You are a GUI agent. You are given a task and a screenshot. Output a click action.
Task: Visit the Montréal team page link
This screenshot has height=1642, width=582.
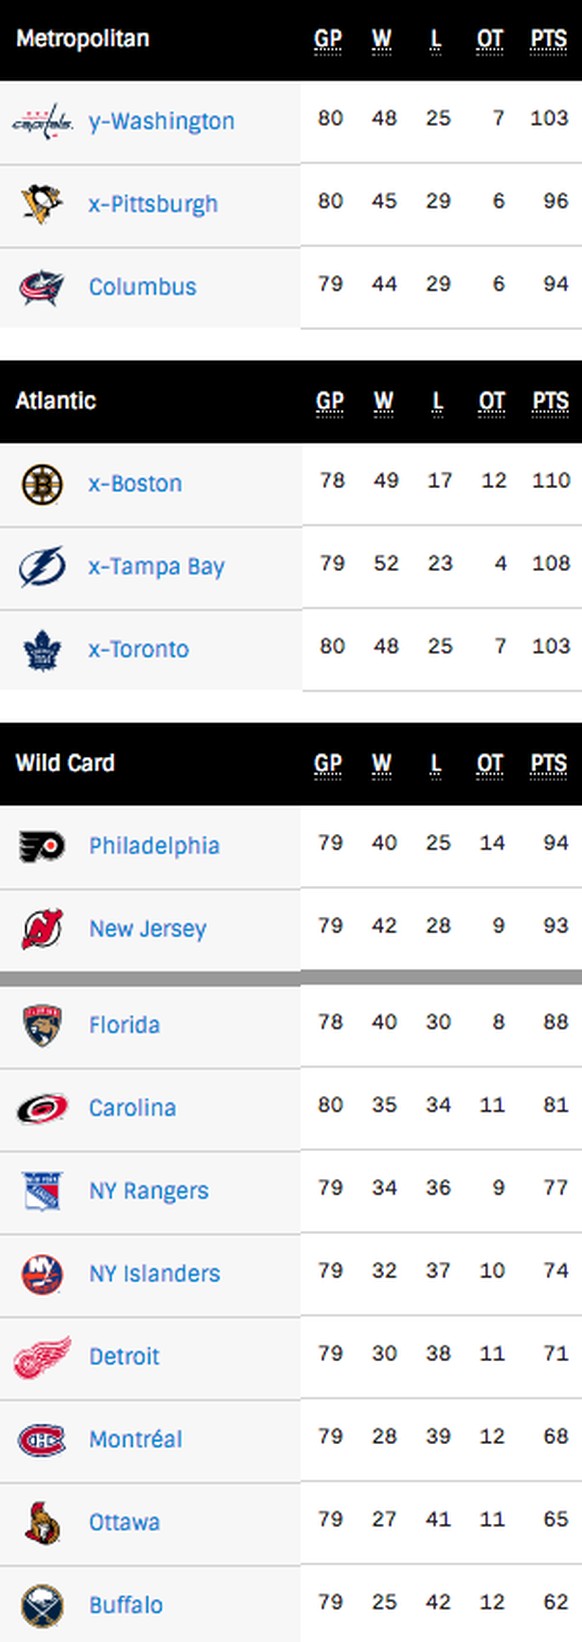[x=136, y=1439]
